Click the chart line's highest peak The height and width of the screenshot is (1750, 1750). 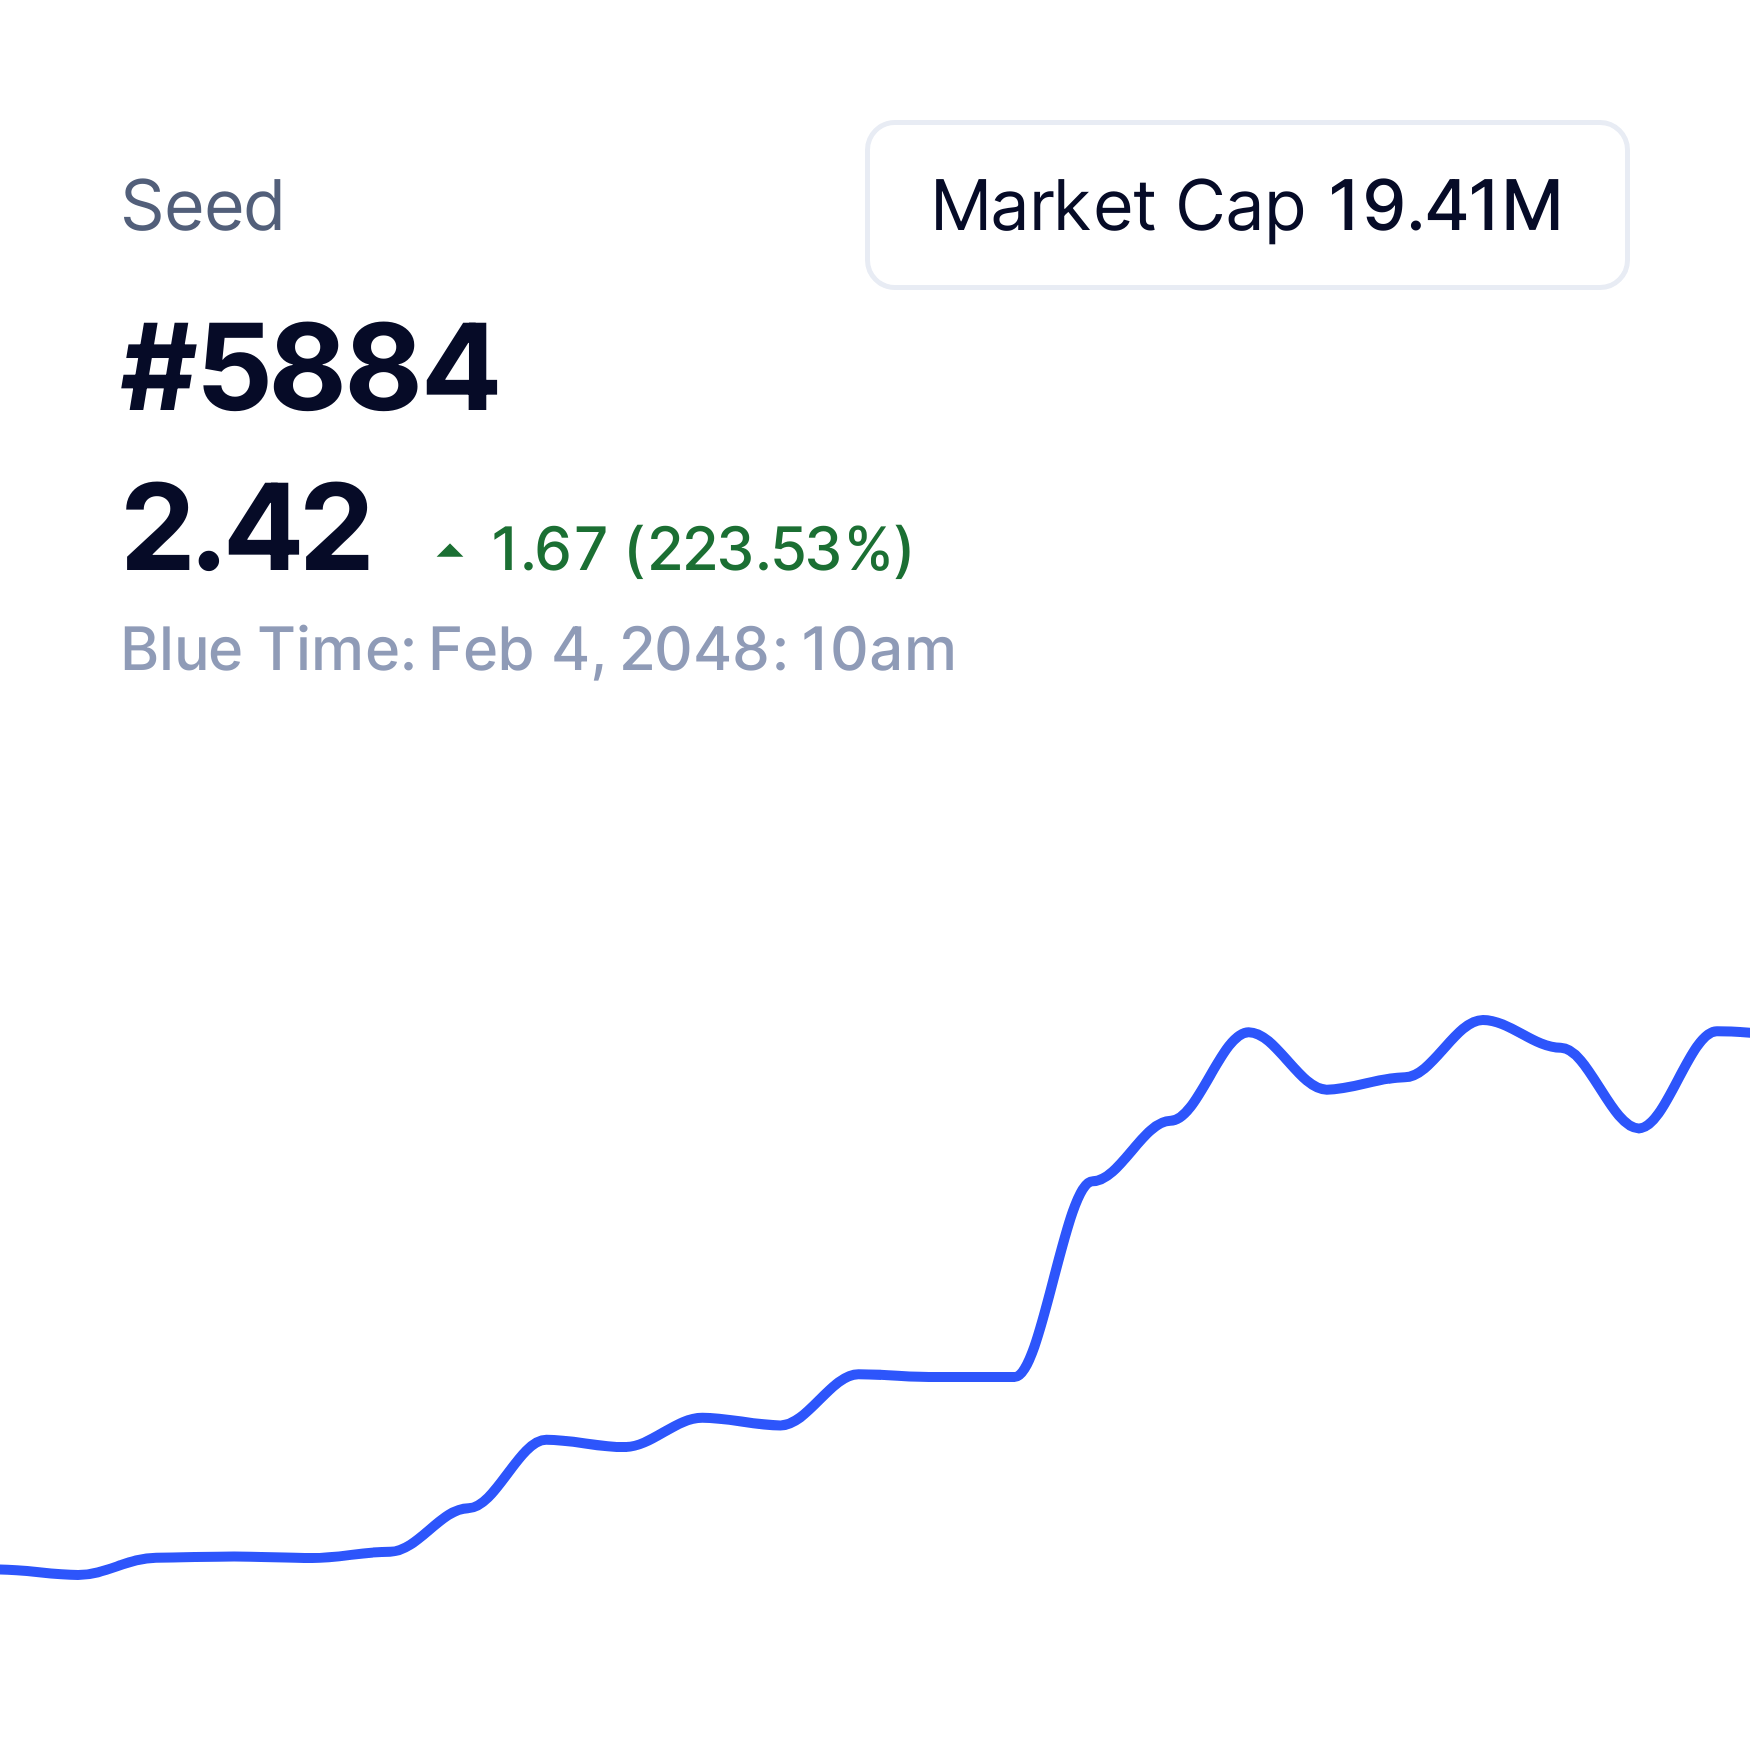coord(1483,1020)
